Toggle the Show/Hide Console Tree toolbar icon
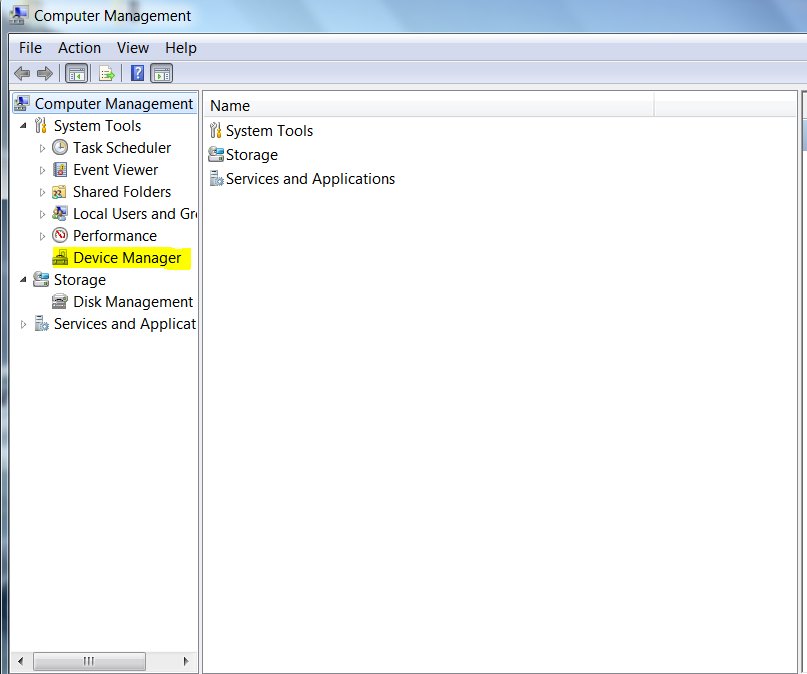Image resolution: width=807 pixels, height=674 pixels. (76, 72)
